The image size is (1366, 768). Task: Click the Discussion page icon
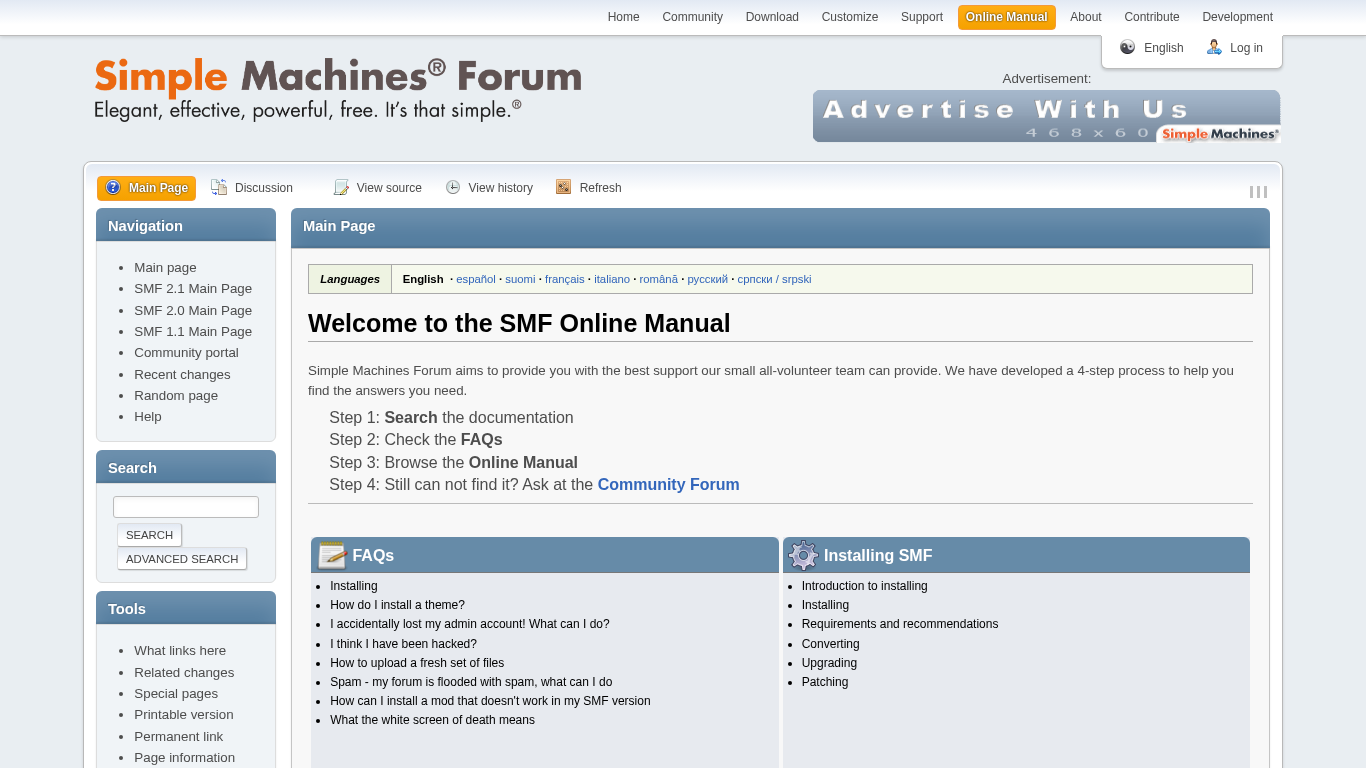(219, 188)
